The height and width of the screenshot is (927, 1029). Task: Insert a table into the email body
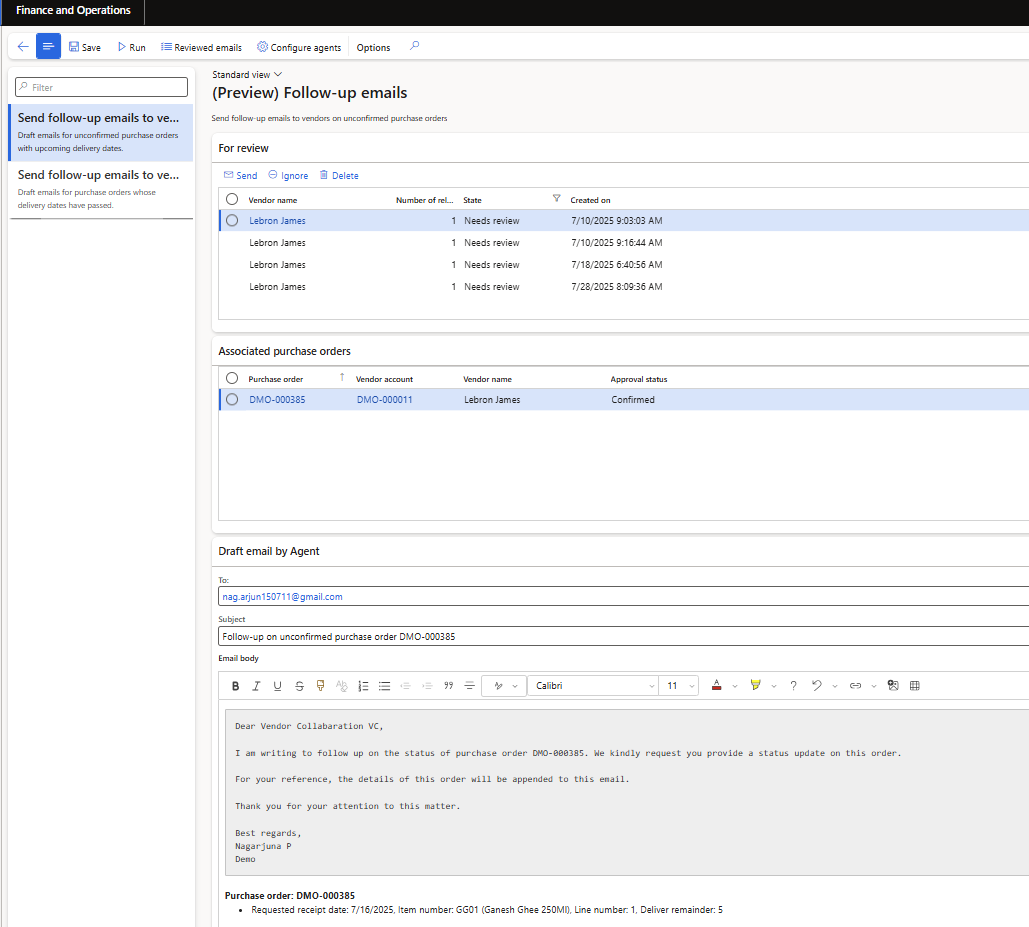tap(914, 686)
